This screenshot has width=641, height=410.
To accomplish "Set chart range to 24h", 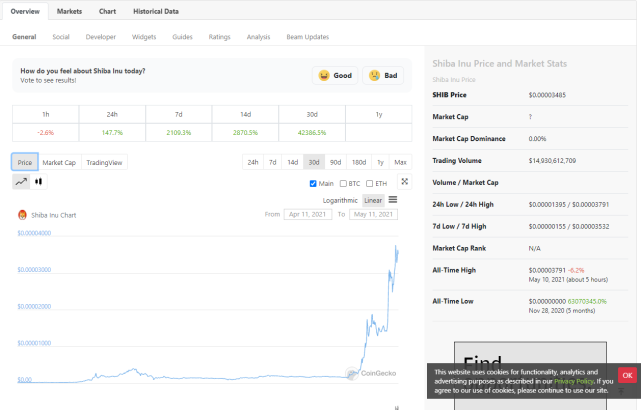I will point(253,162).
